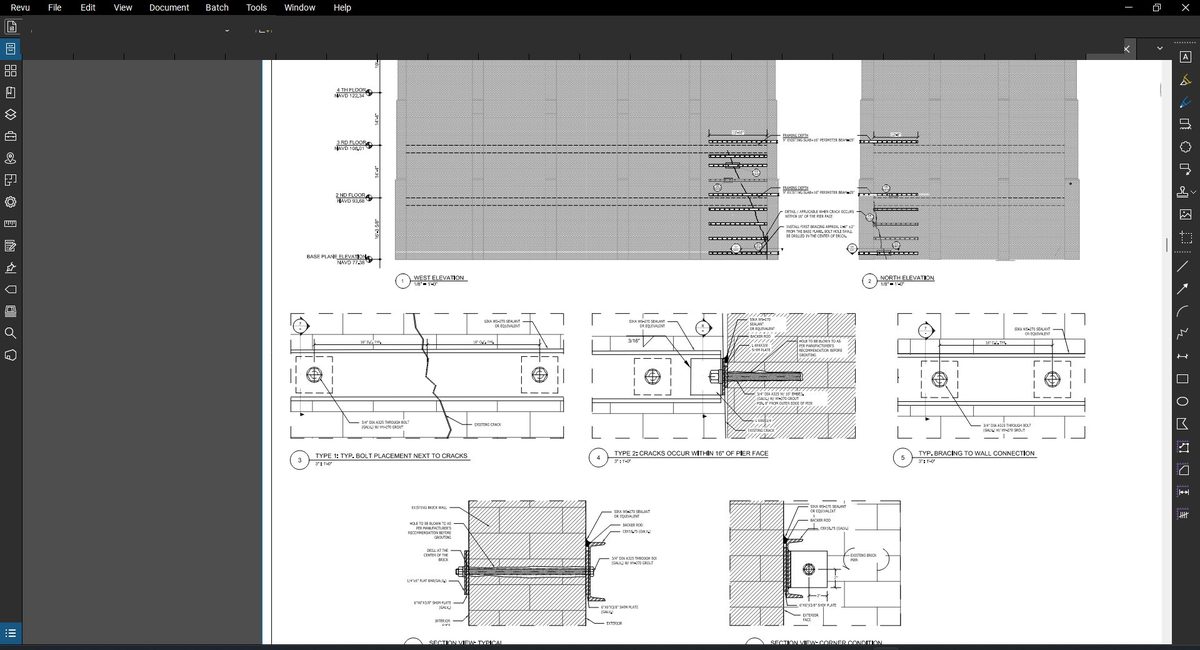Select the yellow Pen tool
Viewport: 1200px width, 650px height.
pos(1186,80)
